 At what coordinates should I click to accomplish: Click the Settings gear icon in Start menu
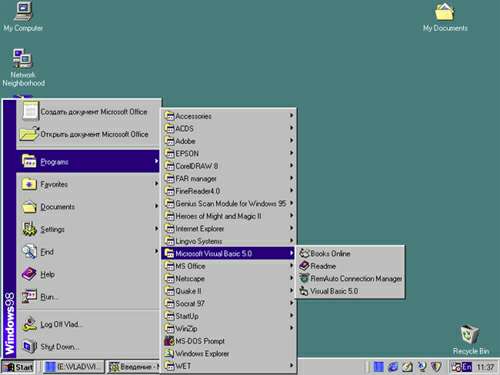pyautogui.click(x=29, y=229)
